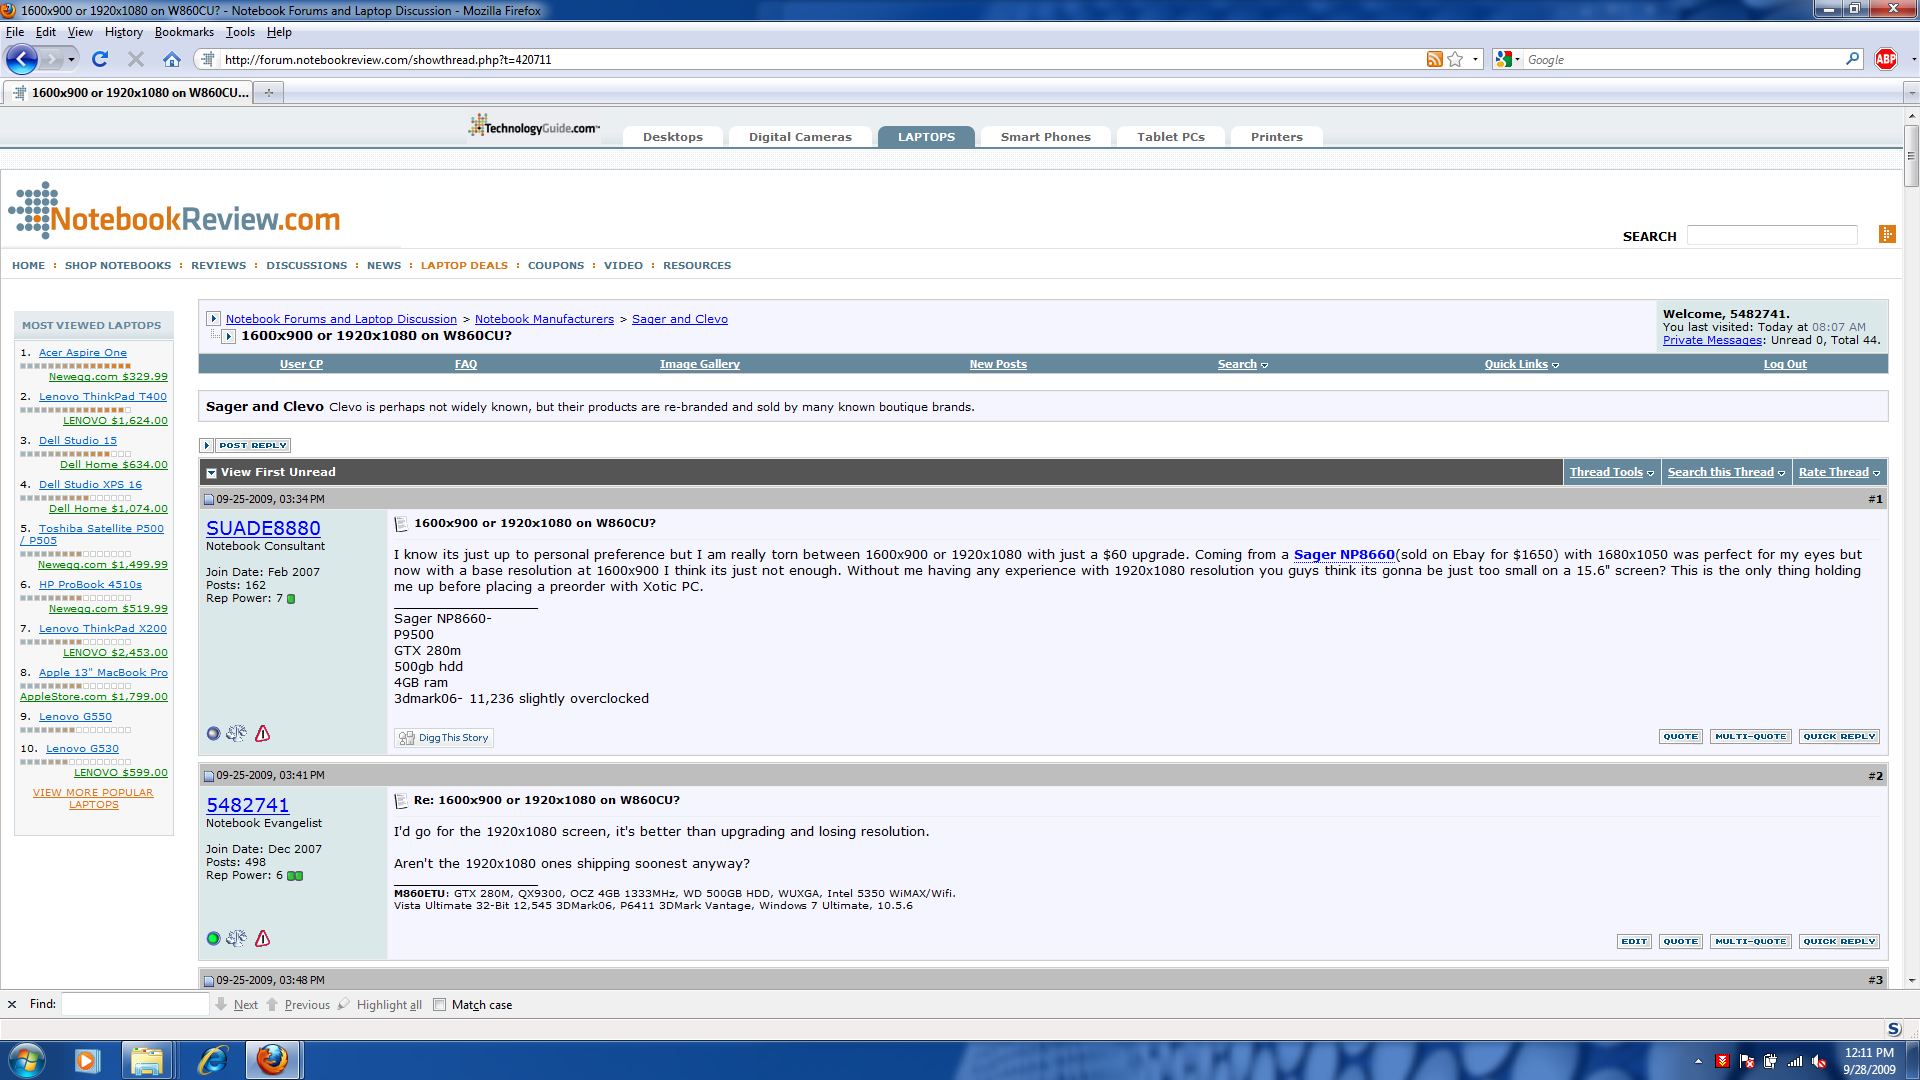Click the S icon in the status bar
The image size is (1920, 1080).
[x=1894, y=1029]
